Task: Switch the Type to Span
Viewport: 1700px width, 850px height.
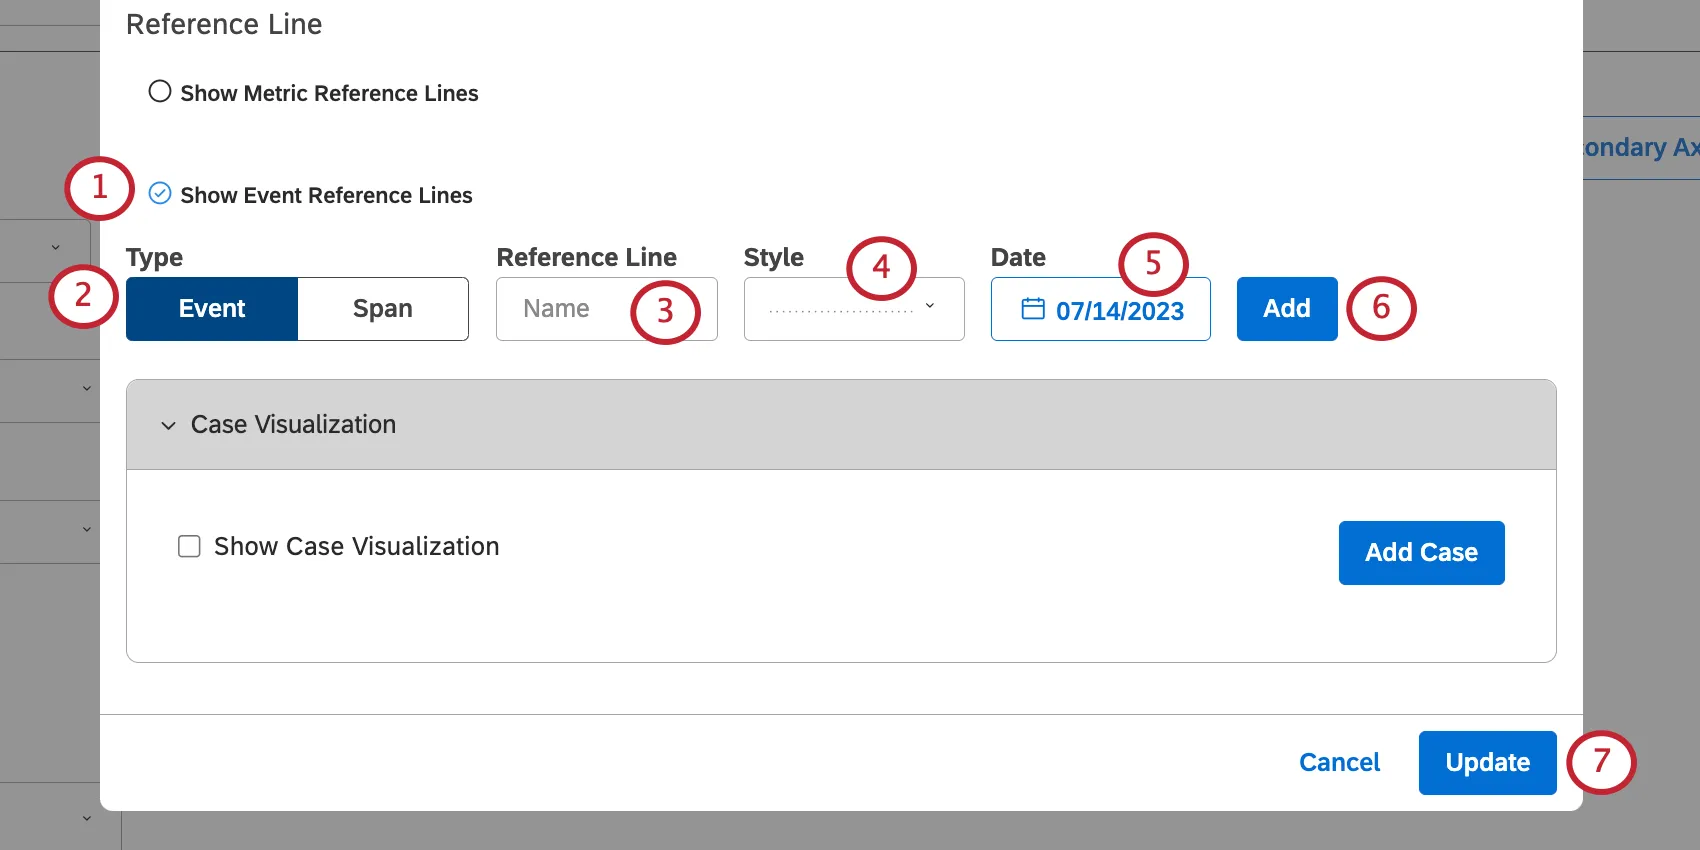Action: coord(383,309)
